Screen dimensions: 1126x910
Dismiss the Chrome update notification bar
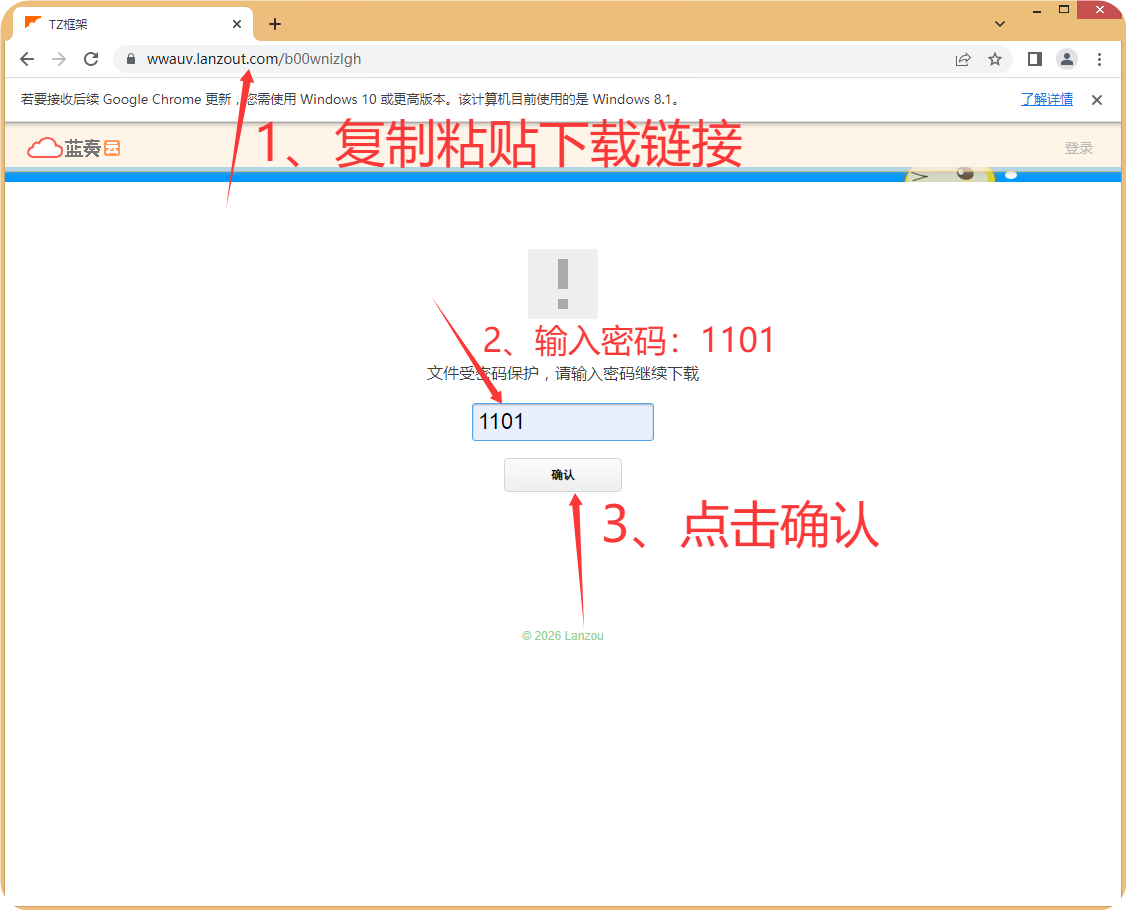tap(1097, 100)
